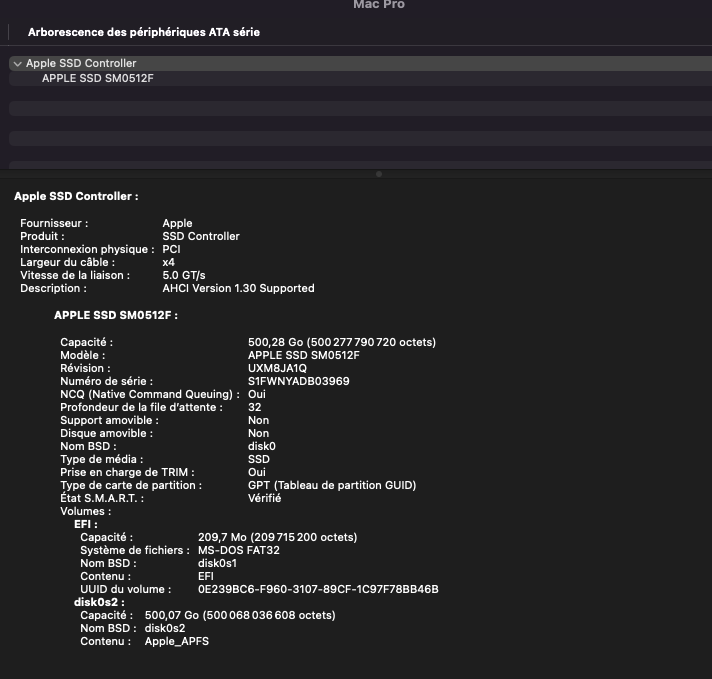Collapse the Apple SSD Controller tree row
The image size is (712, 679).
(x=18, y=64)
